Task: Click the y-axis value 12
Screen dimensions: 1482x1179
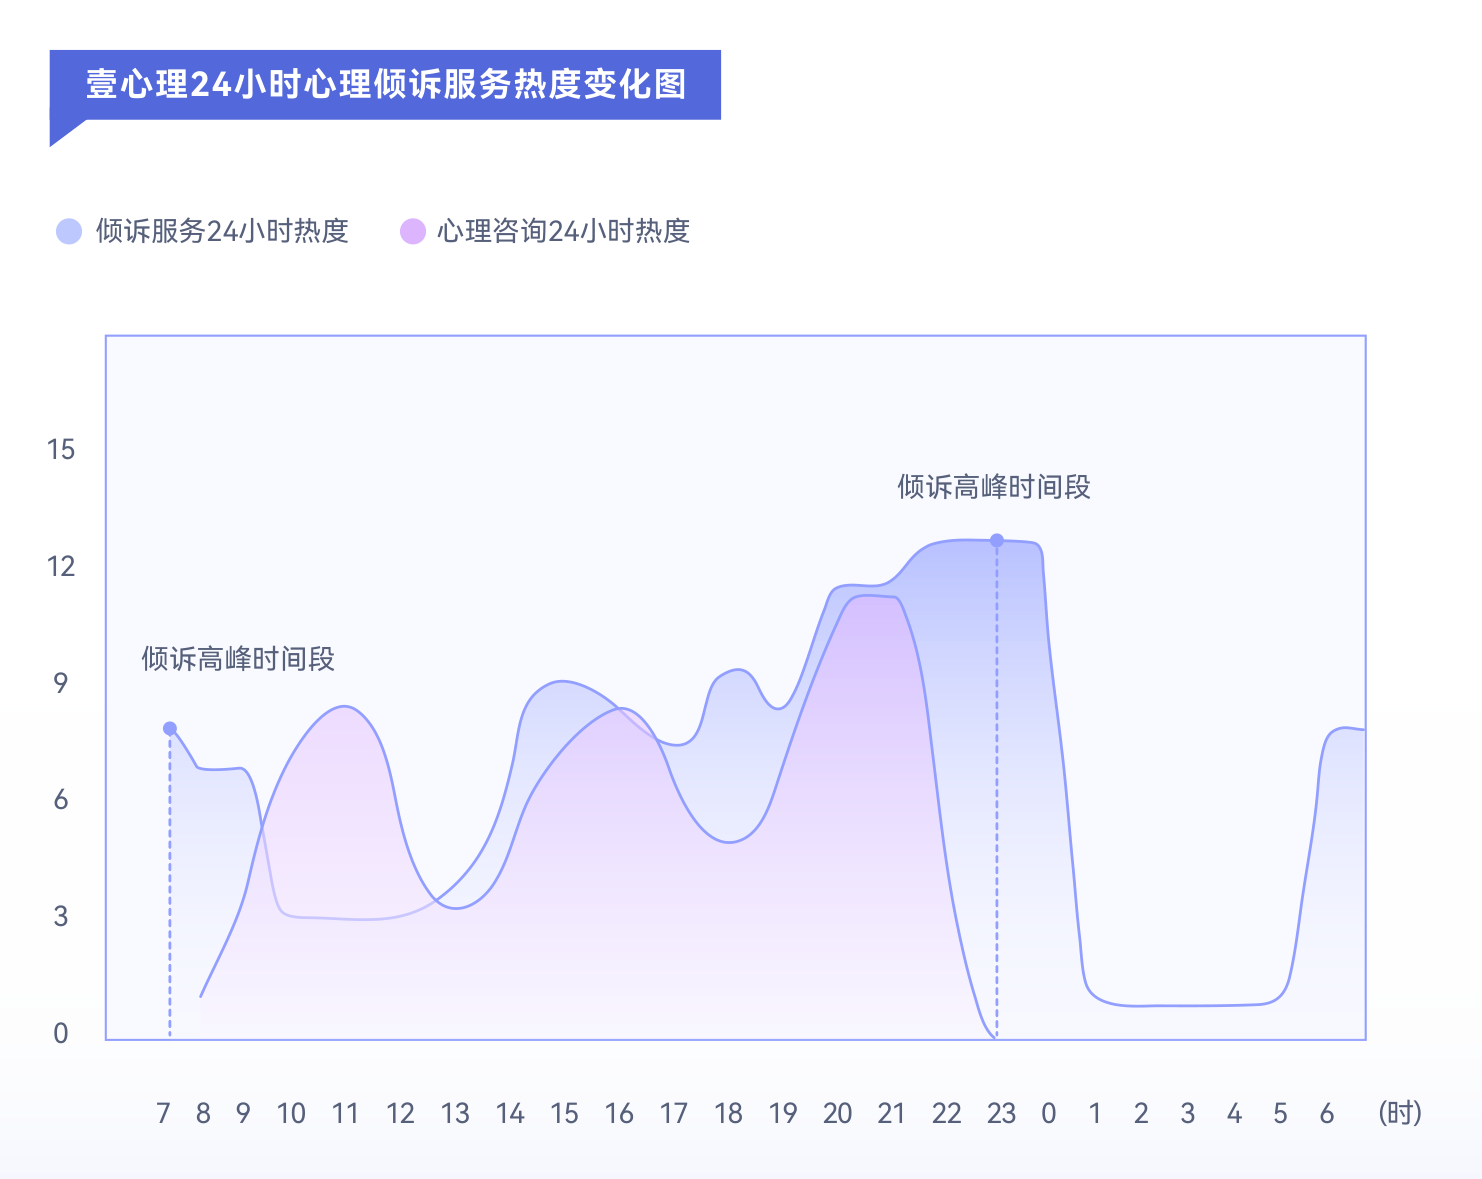Action: tap(61, 567)
